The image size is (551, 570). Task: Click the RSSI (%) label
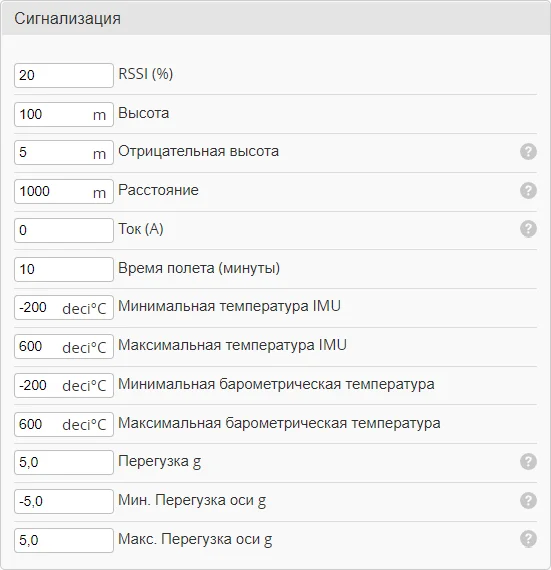(x=145, y=74)
